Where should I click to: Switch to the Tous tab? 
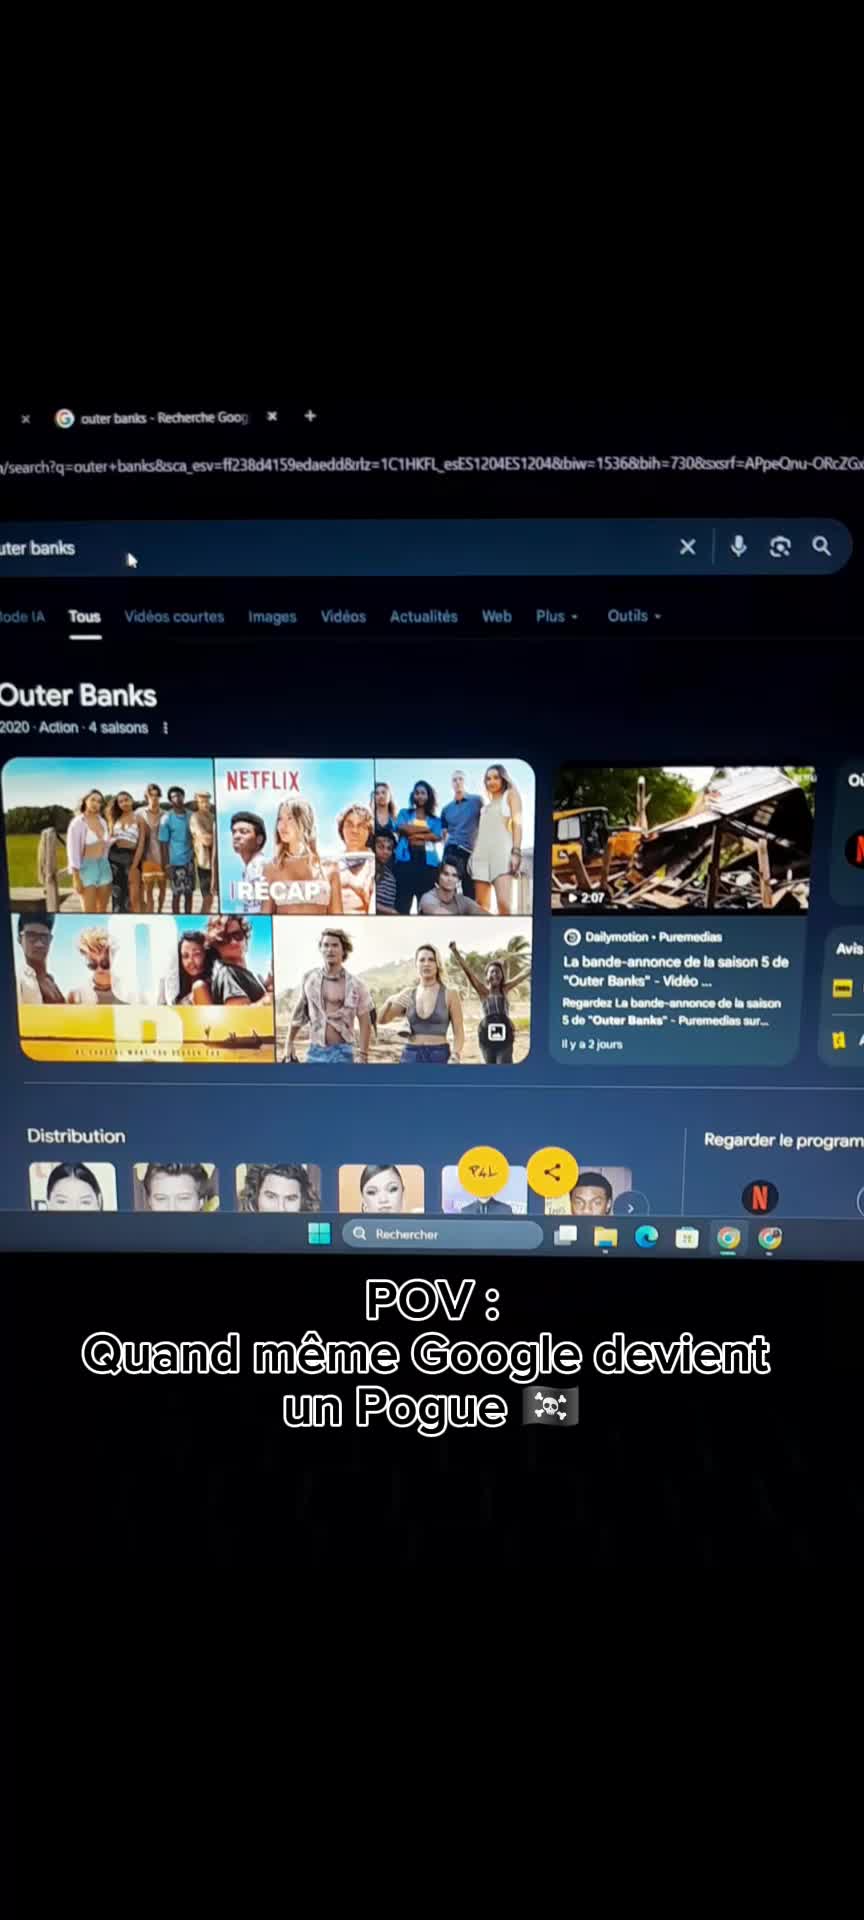pos(85,617)
